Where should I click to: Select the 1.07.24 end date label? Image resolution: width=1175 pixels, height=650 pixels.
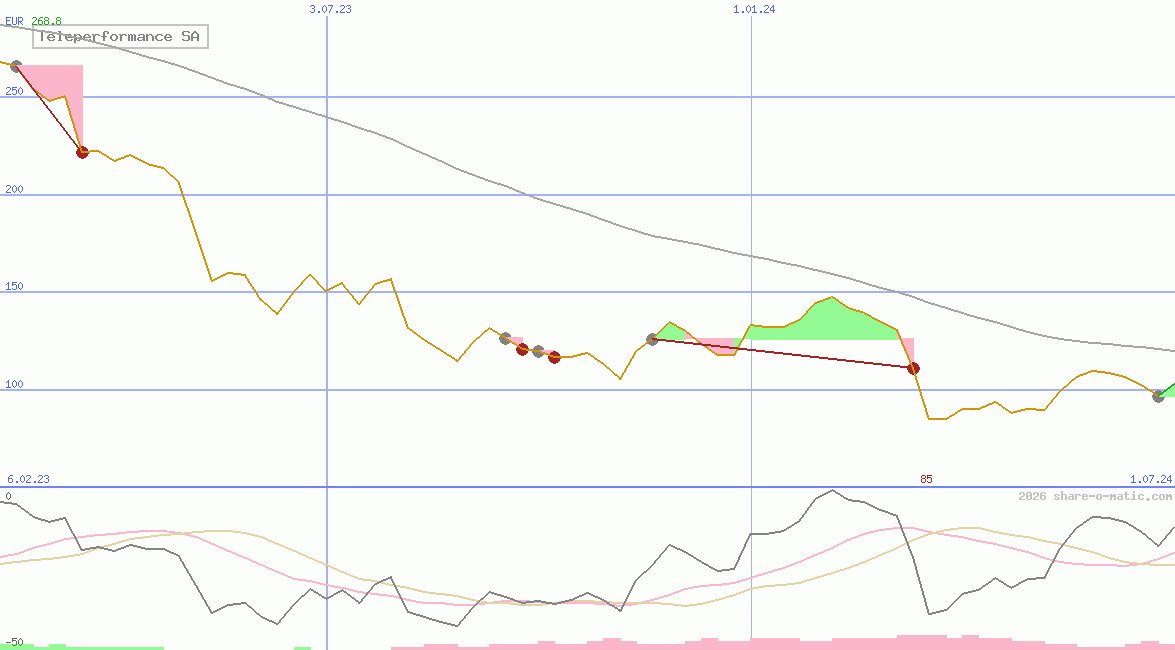[x=1150, y=480]
